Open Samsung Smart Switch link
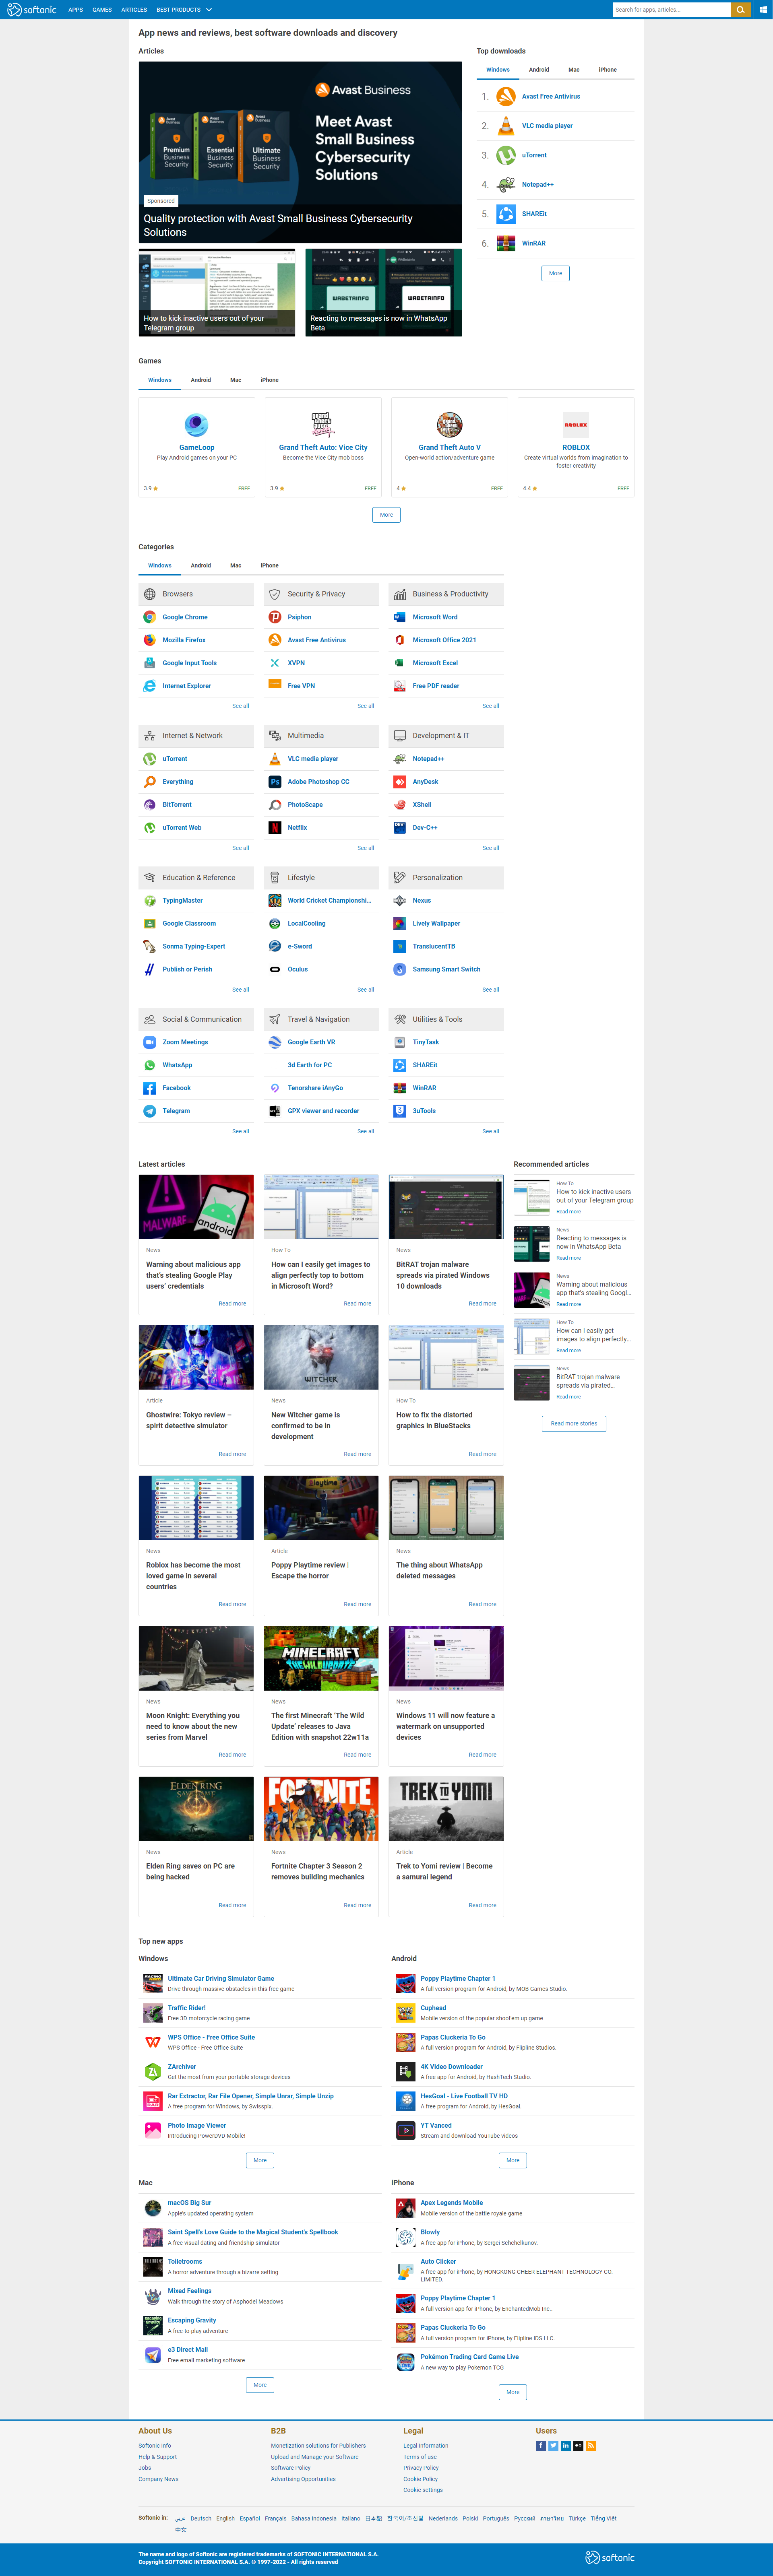 coord(446,969)
